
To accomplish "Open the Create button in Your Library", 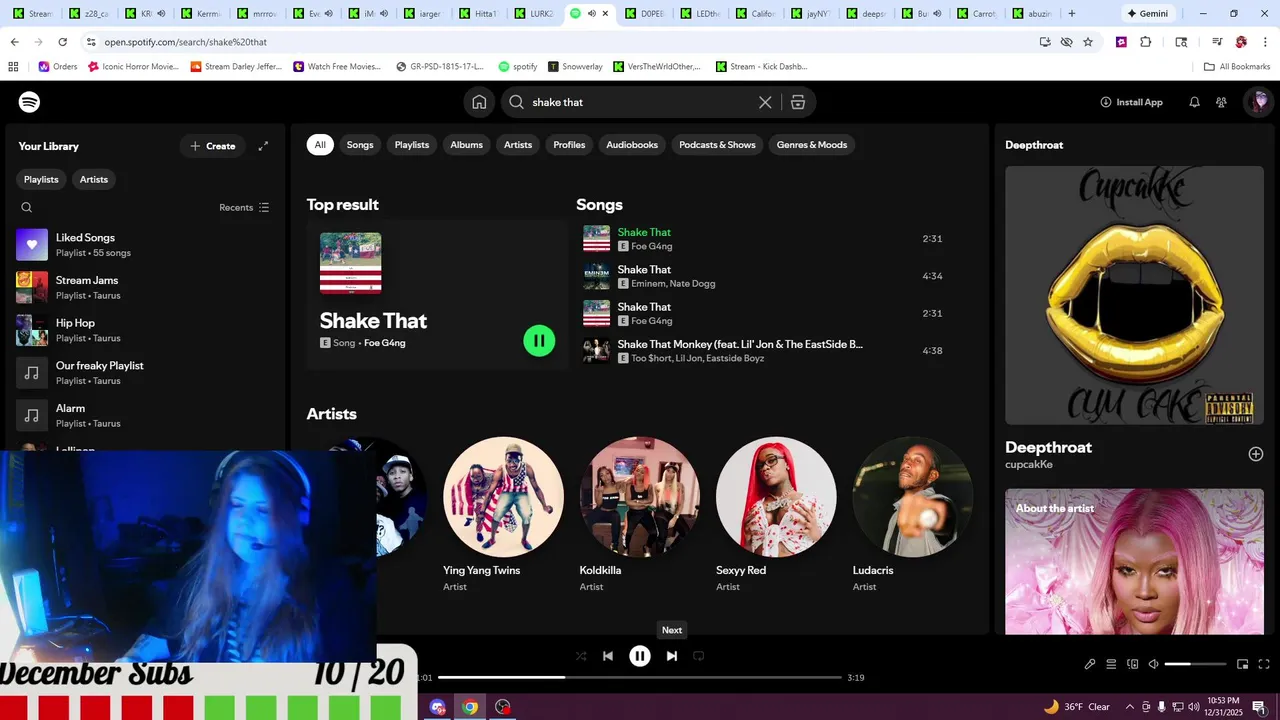I will [212, 146].
